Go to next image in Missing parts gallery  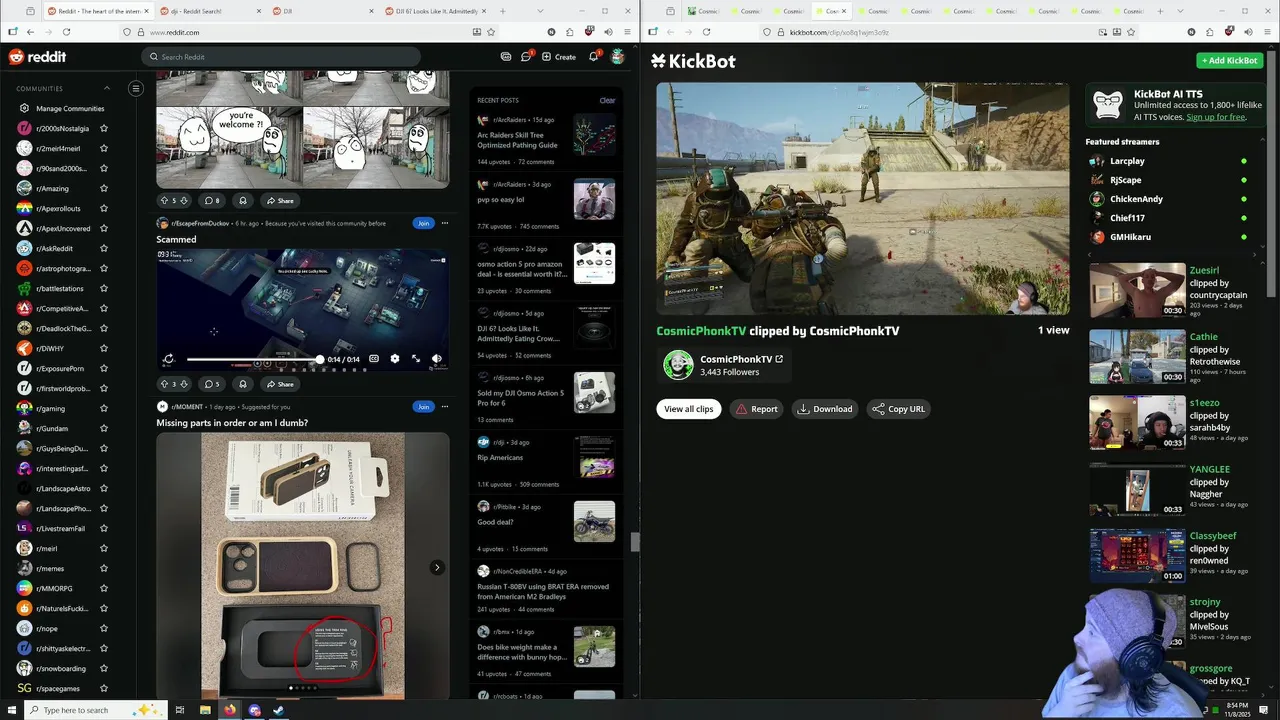(x=437, y=567)
